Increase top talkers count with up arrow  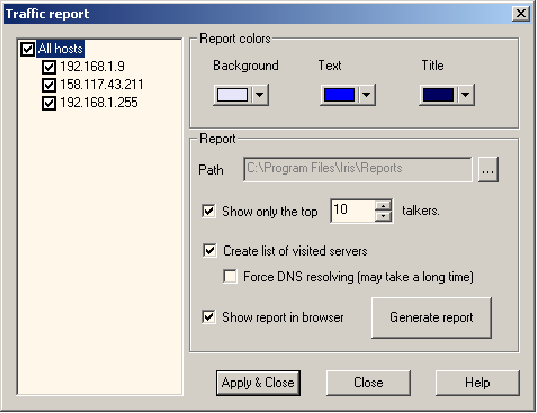pos(383,205)
